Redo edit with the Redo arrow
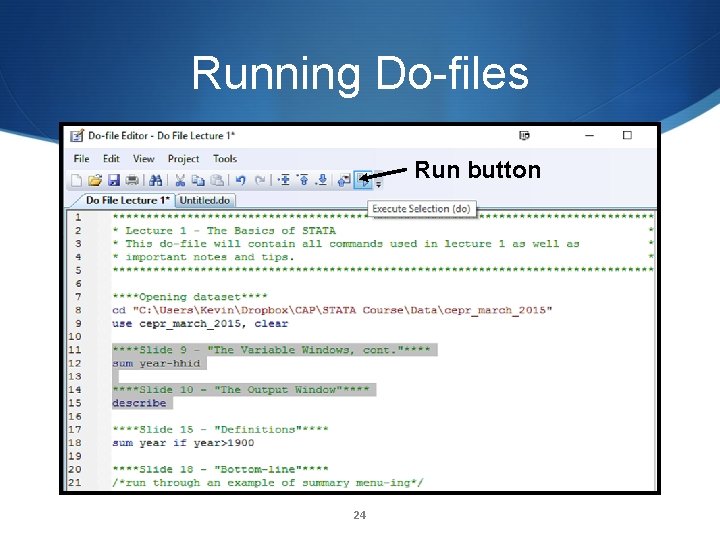 click(x=260, y=180)
